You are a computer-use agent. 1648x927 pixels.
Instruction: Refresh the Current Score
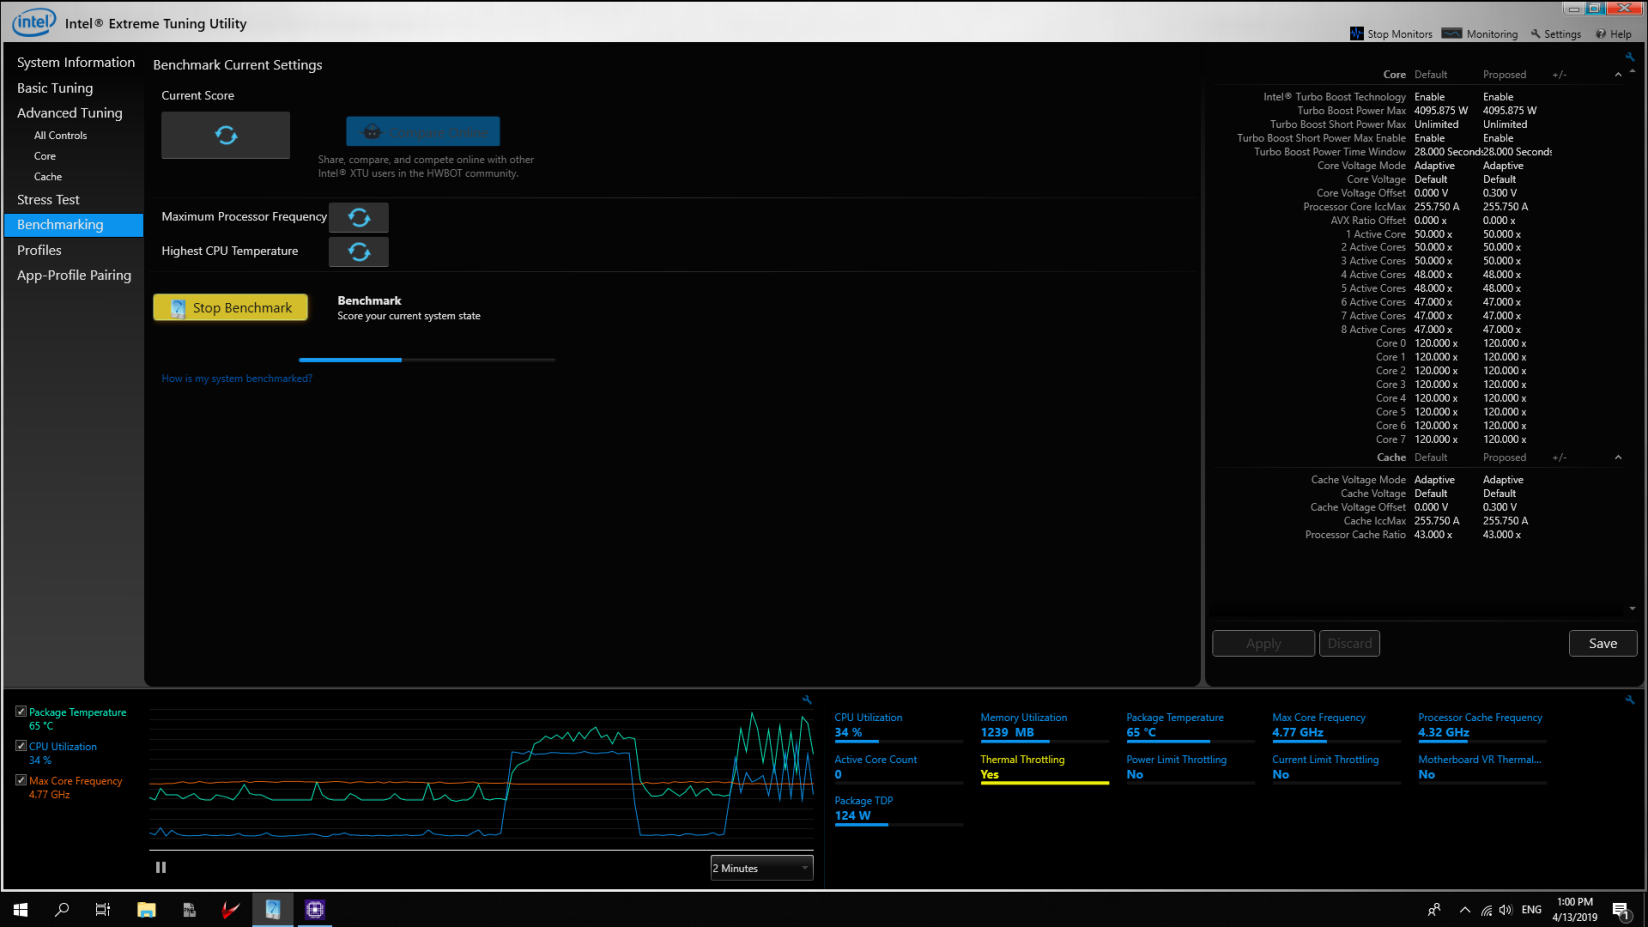pos(225,134)
